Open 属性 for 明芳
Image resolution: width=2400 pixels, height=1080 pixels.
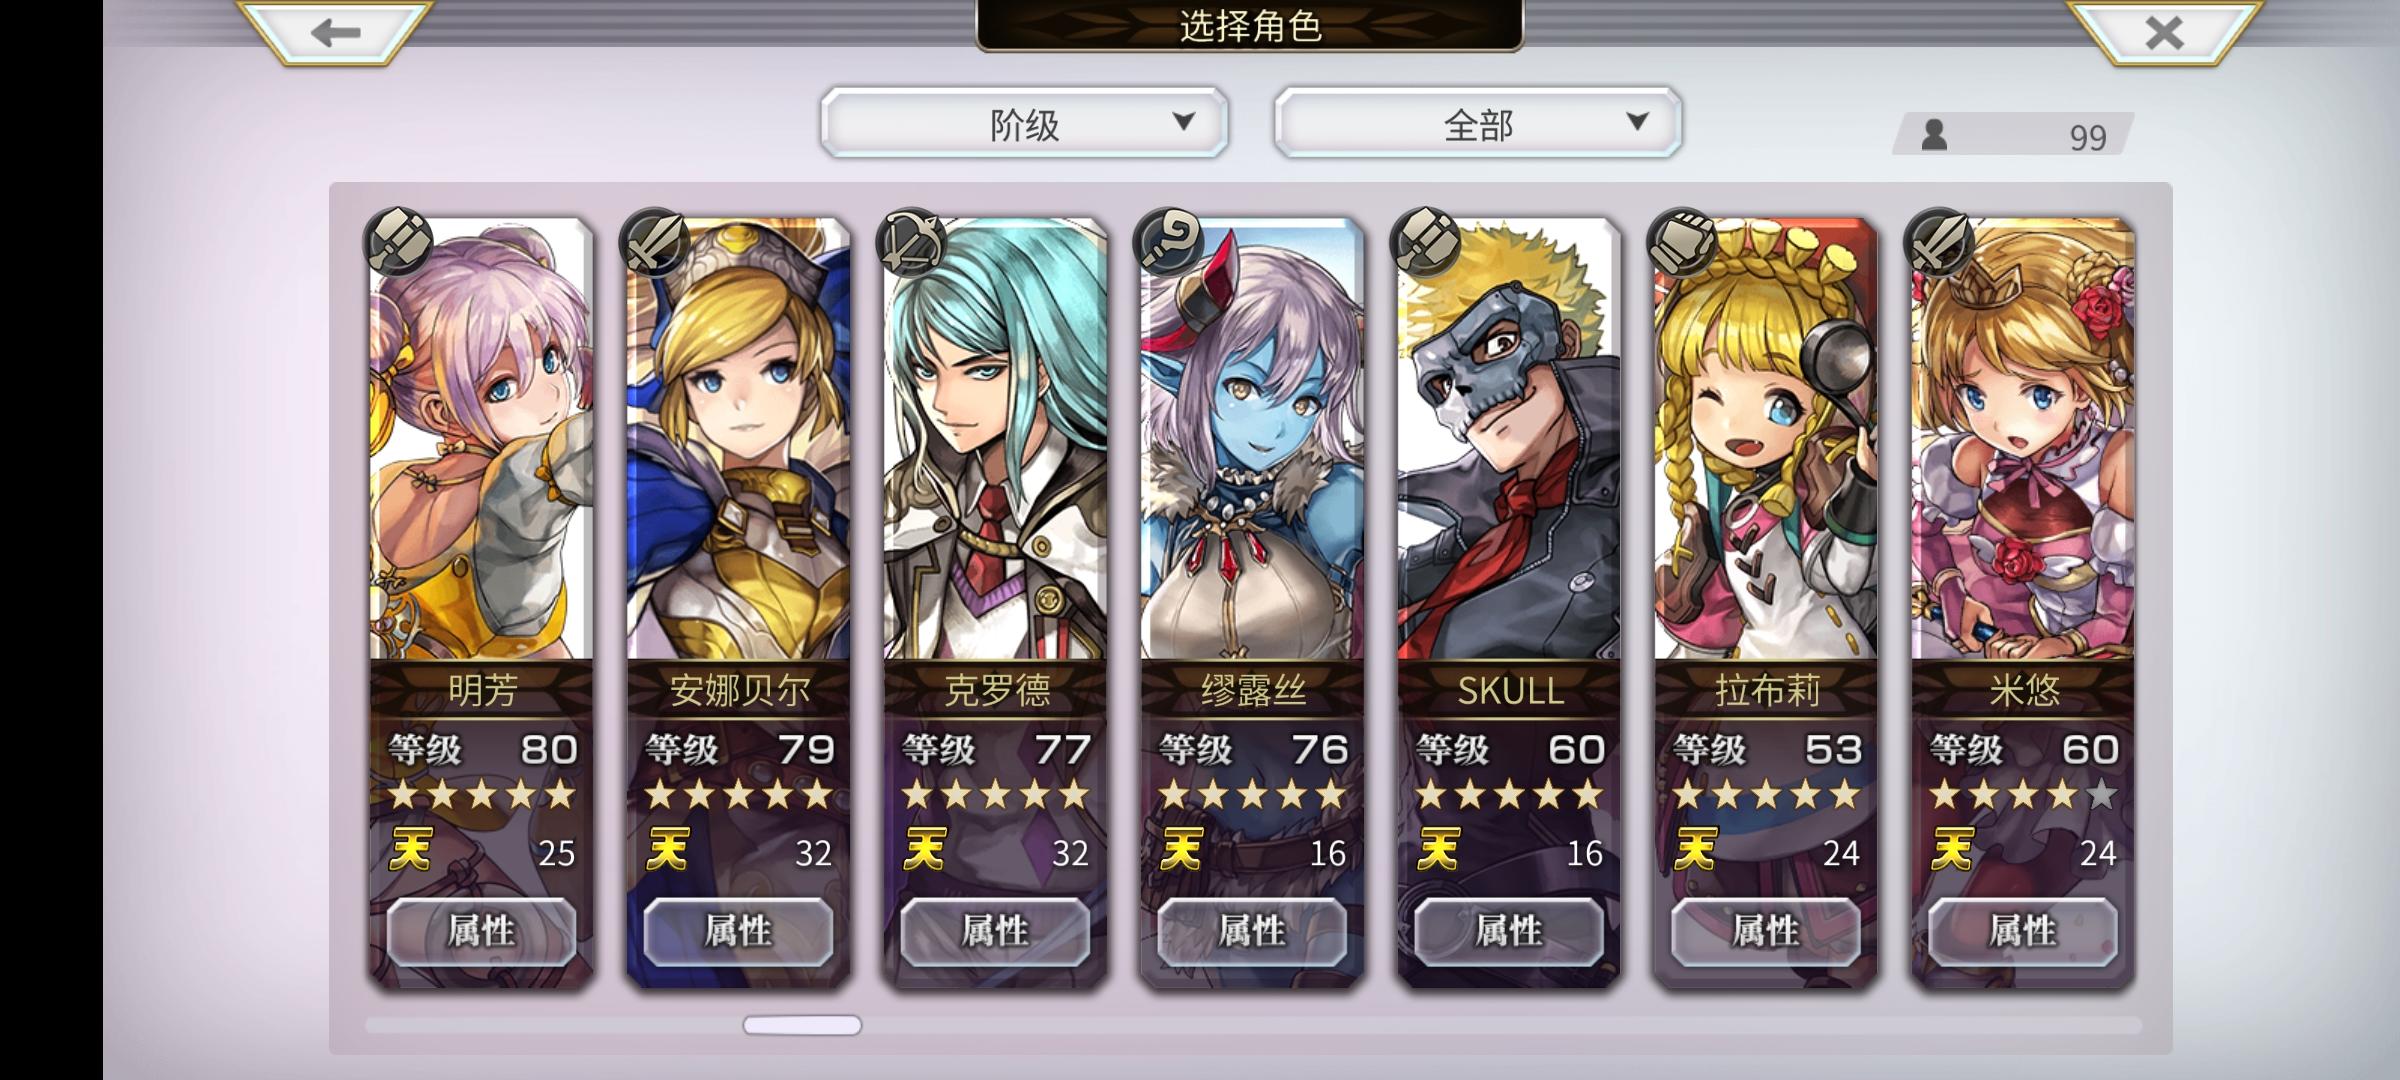pyautogui.click(x=481, y=931)
